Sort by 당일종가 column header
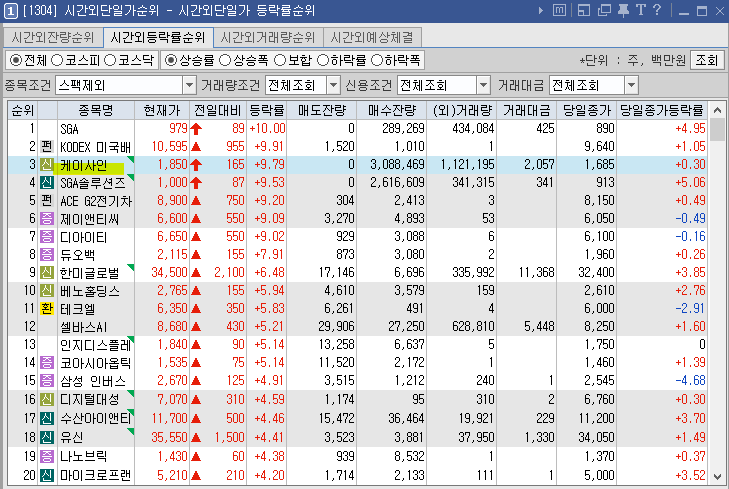 (x=587, y=110)
